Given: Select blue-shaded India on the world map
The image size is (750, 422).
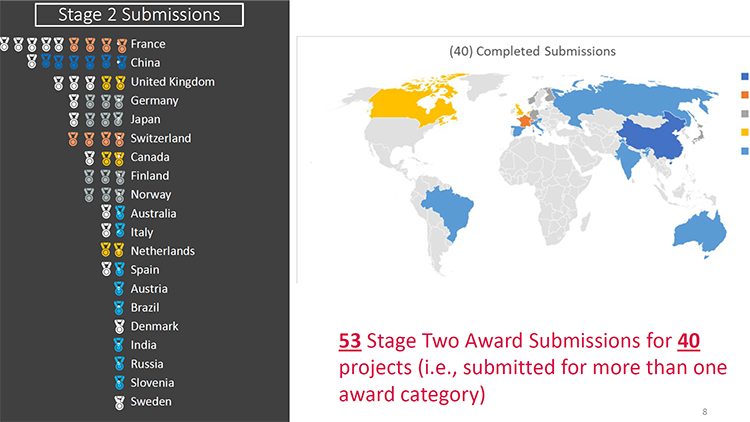Looking at the screenshot, I should point(630,160).
